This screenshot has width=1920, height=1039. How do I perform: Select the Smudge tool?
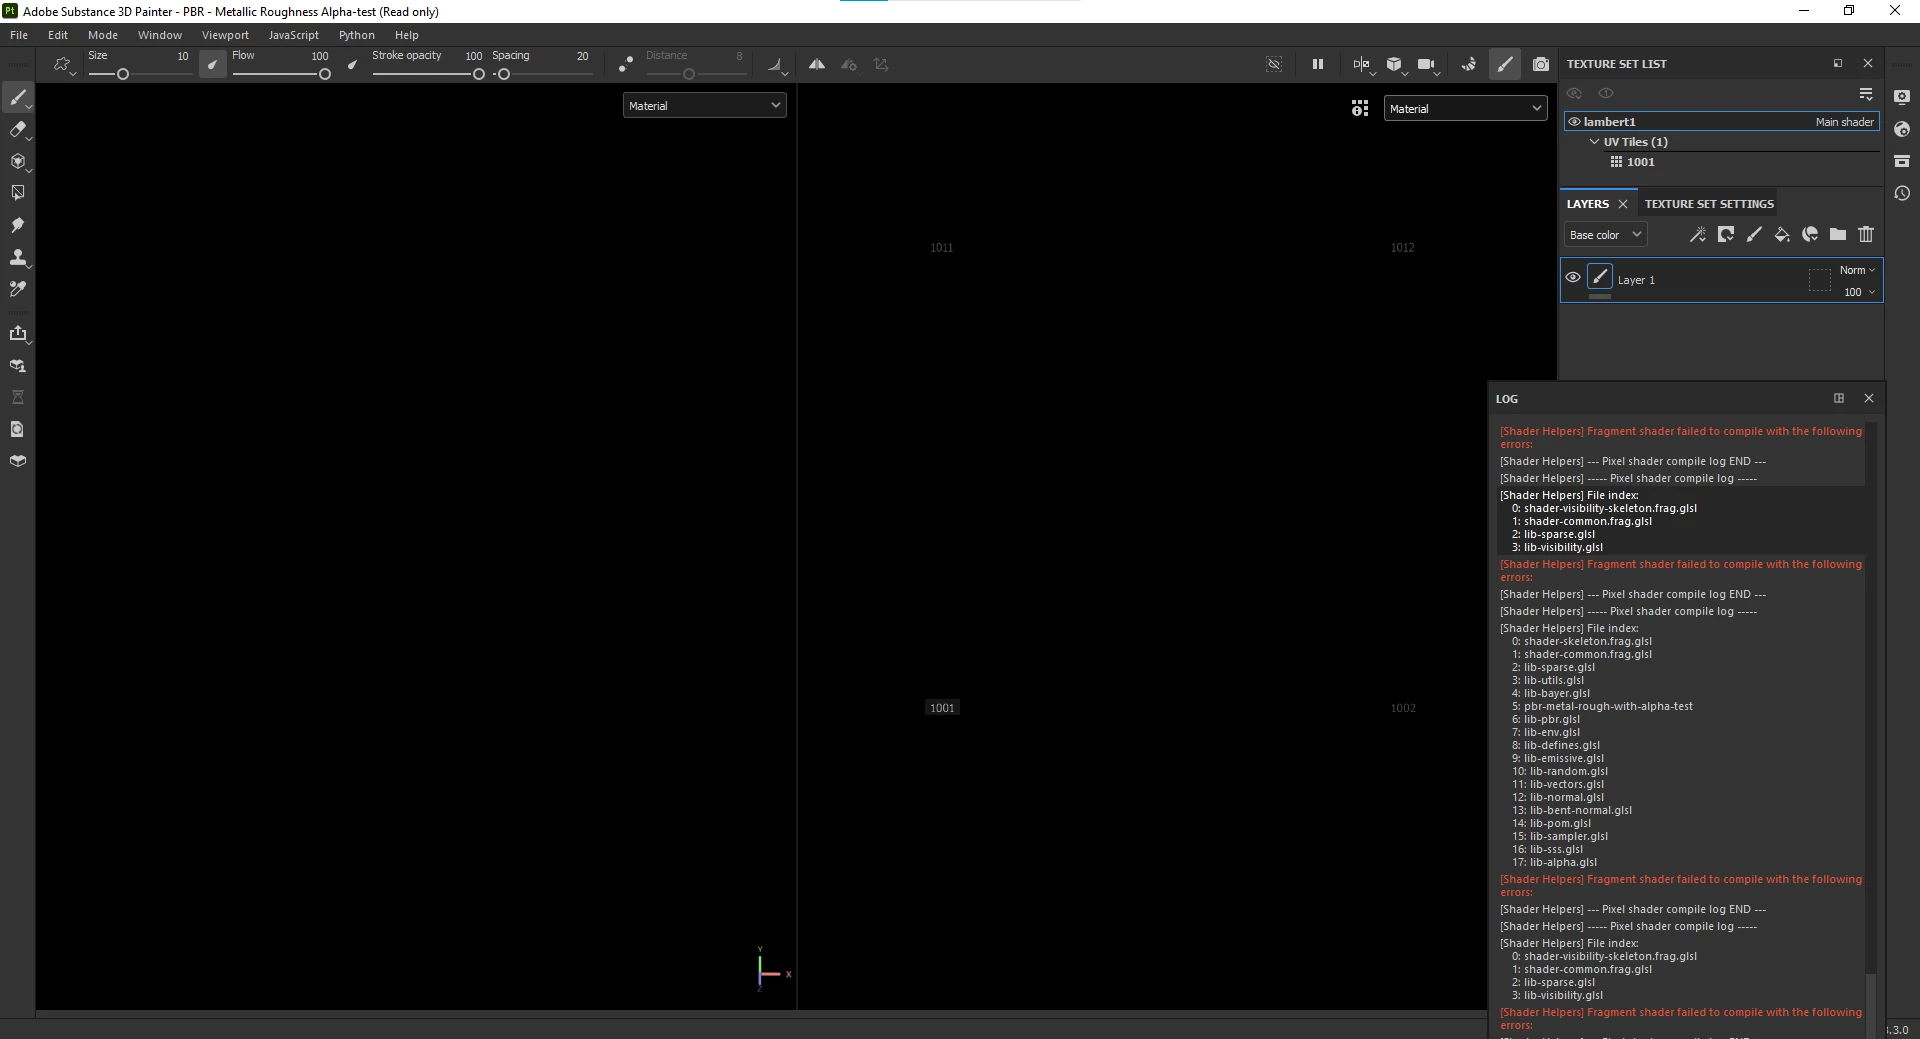(18, 225)
